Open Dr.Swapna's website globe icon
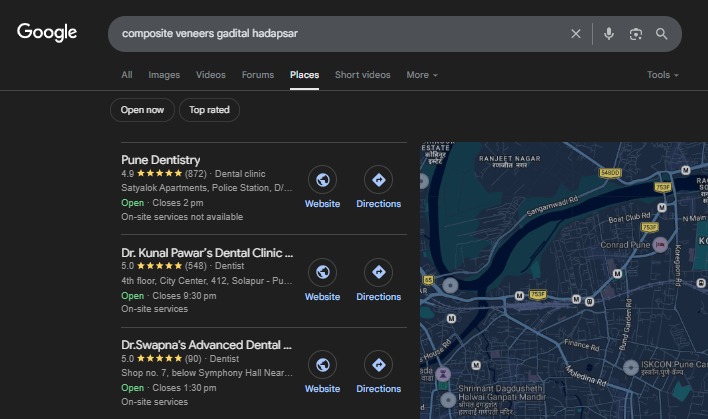 322,364
